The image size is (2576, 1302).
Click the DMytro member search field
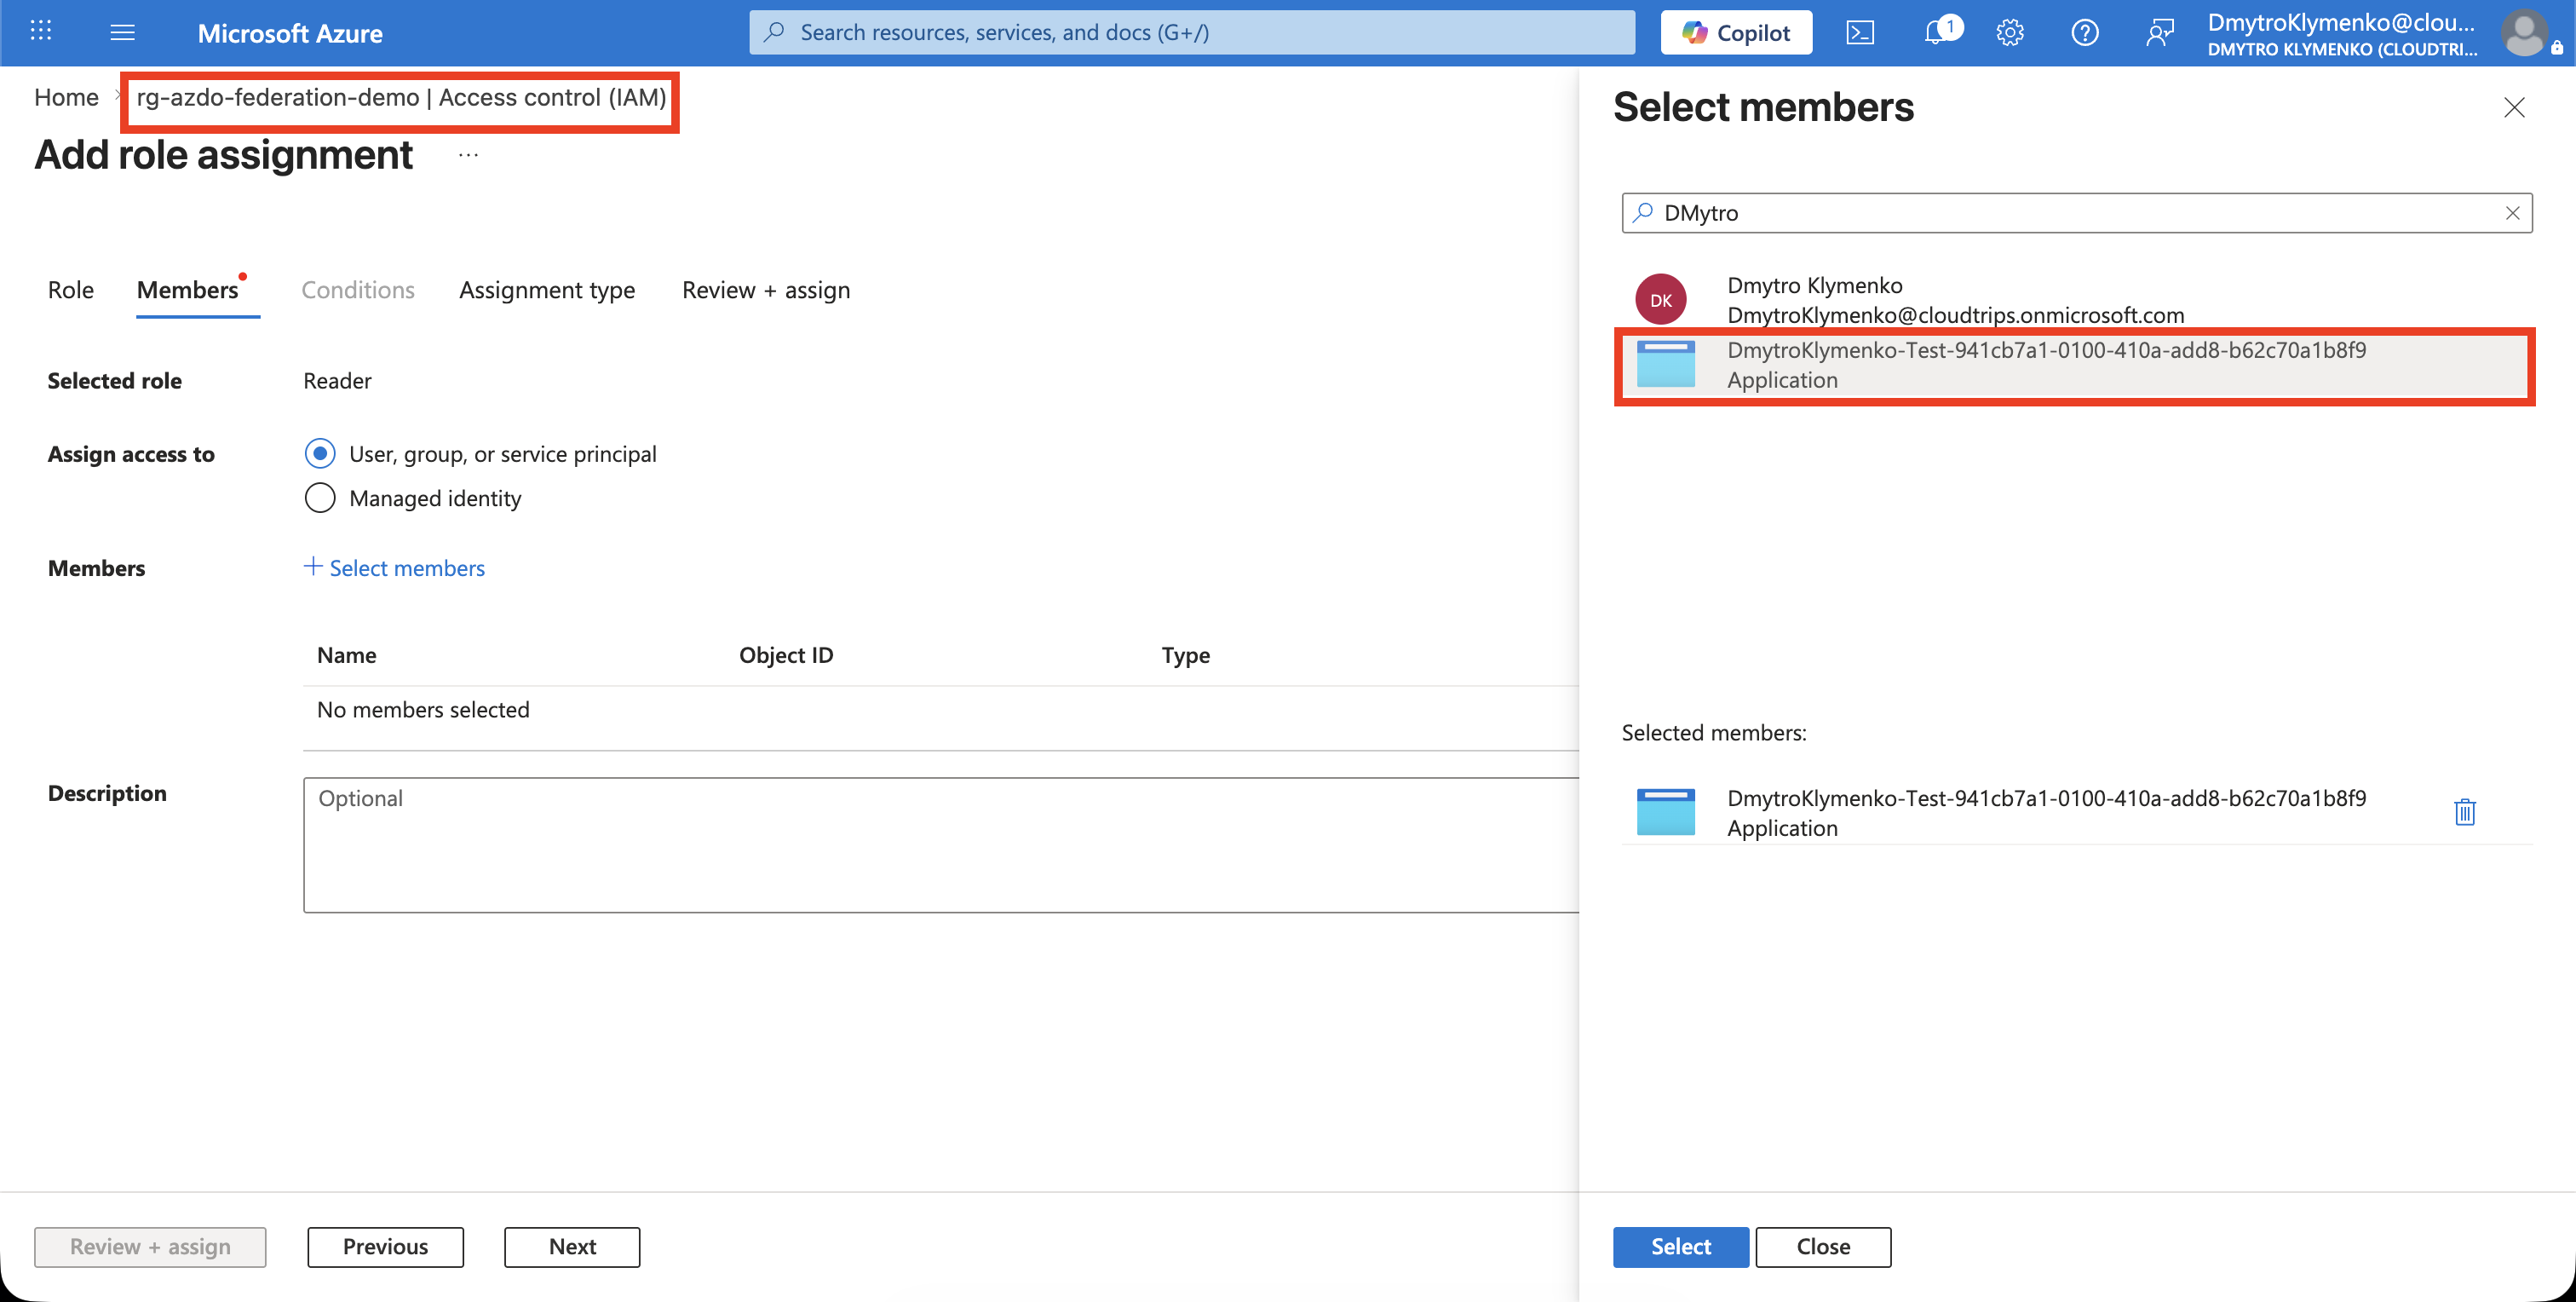click(x=2076, y=213)
